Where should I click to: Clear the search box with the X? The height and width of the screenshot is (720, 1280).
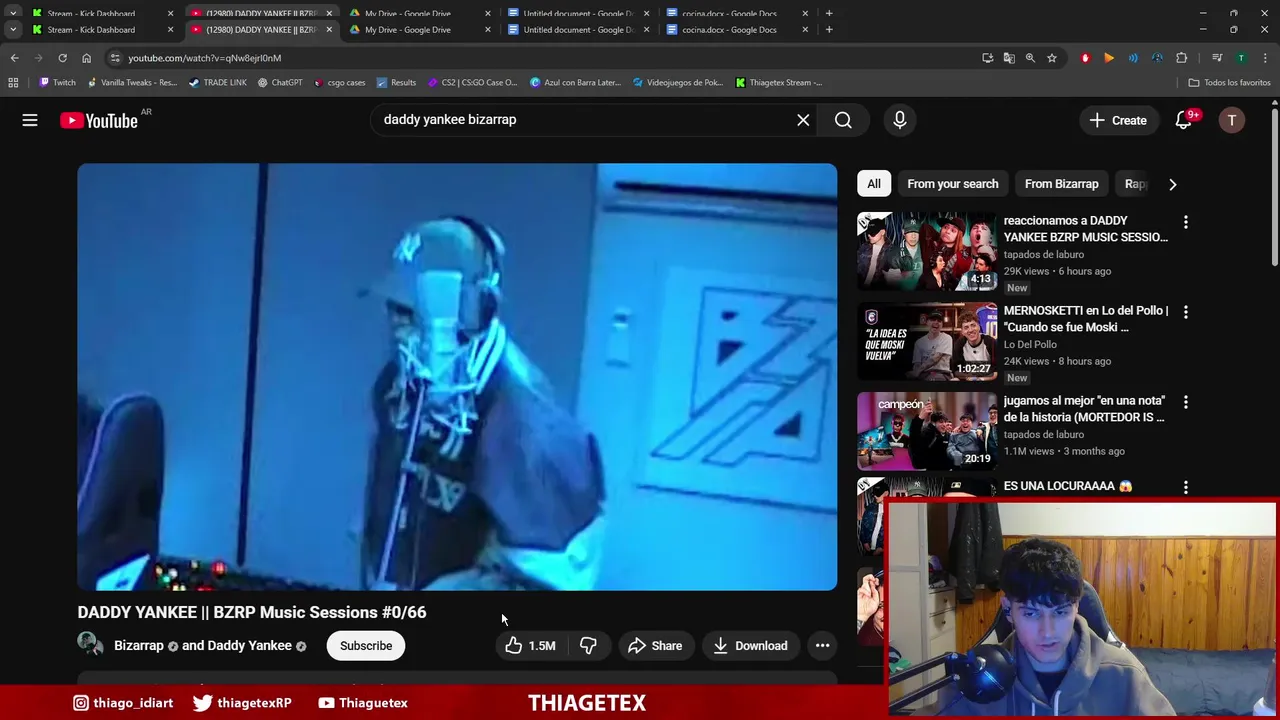point(803,120)
